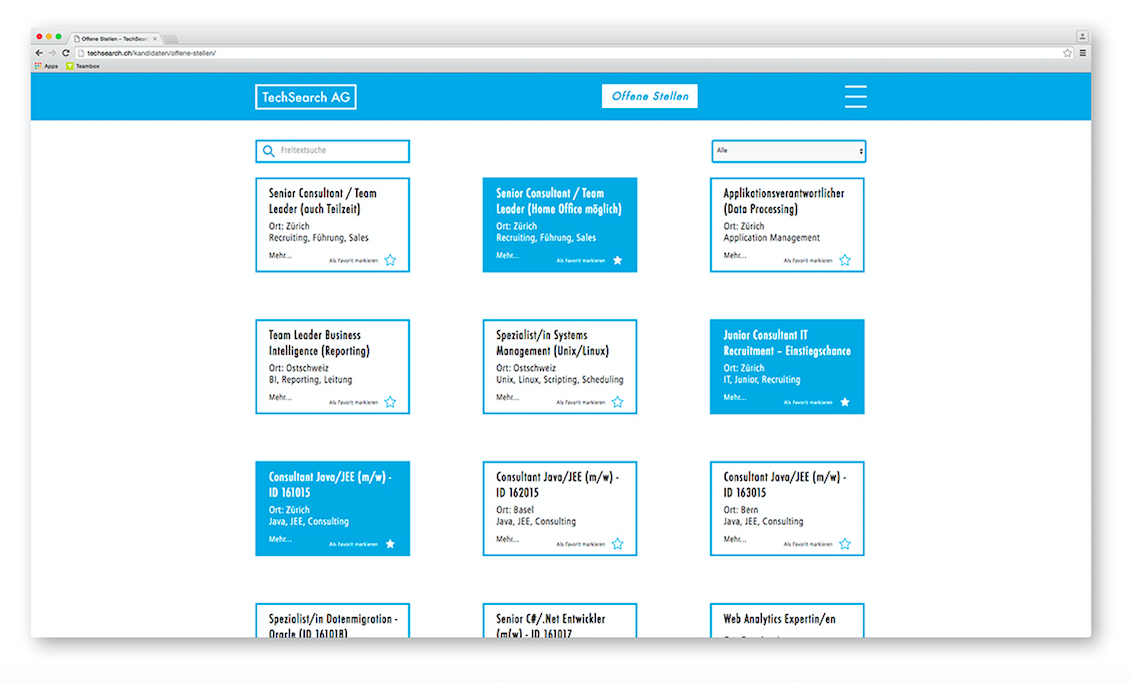Viewport: 1132px width, 682px height.
Task: Click the TechSearch AG logo link
Action: [305, 97]
